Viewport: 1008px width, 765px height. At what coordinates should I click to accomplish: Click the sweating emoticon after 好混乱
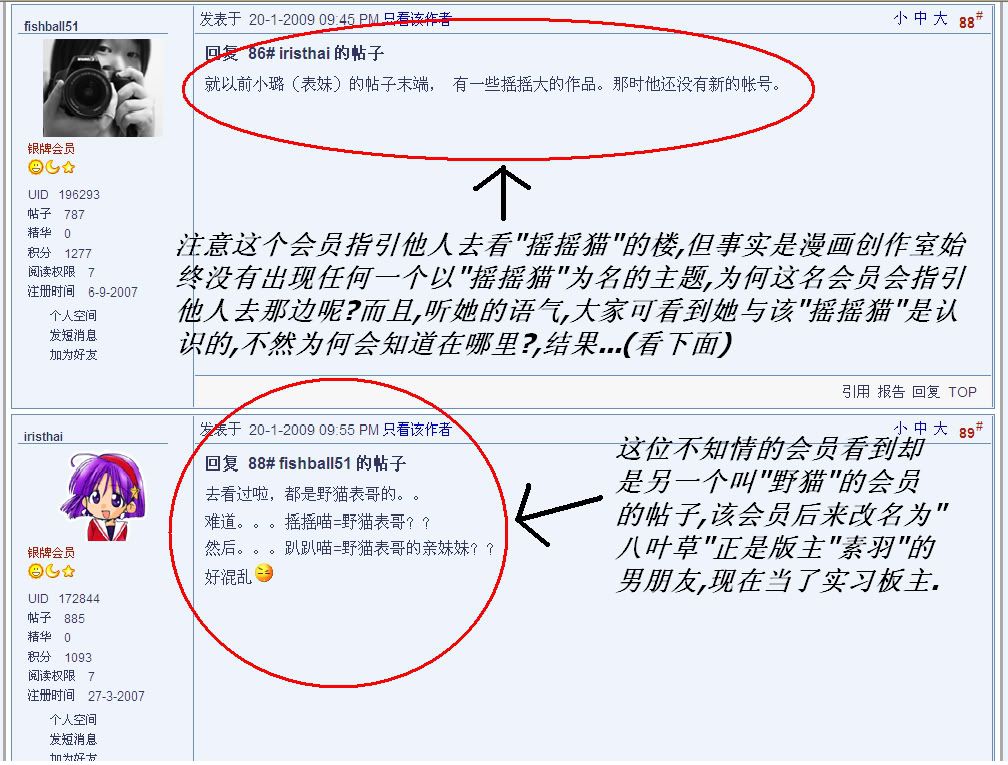click(264, 573)
